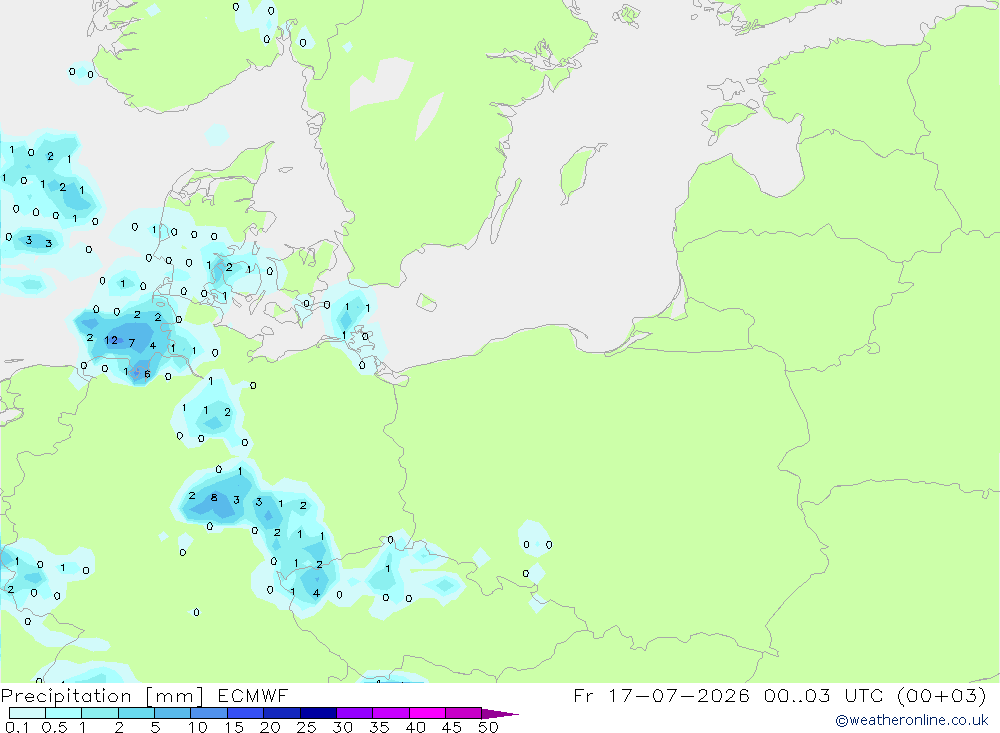Click the weatheronline.co.uk copyright link
The width and height of the screenshot is (1000, 733).
(x=912, y=720)
